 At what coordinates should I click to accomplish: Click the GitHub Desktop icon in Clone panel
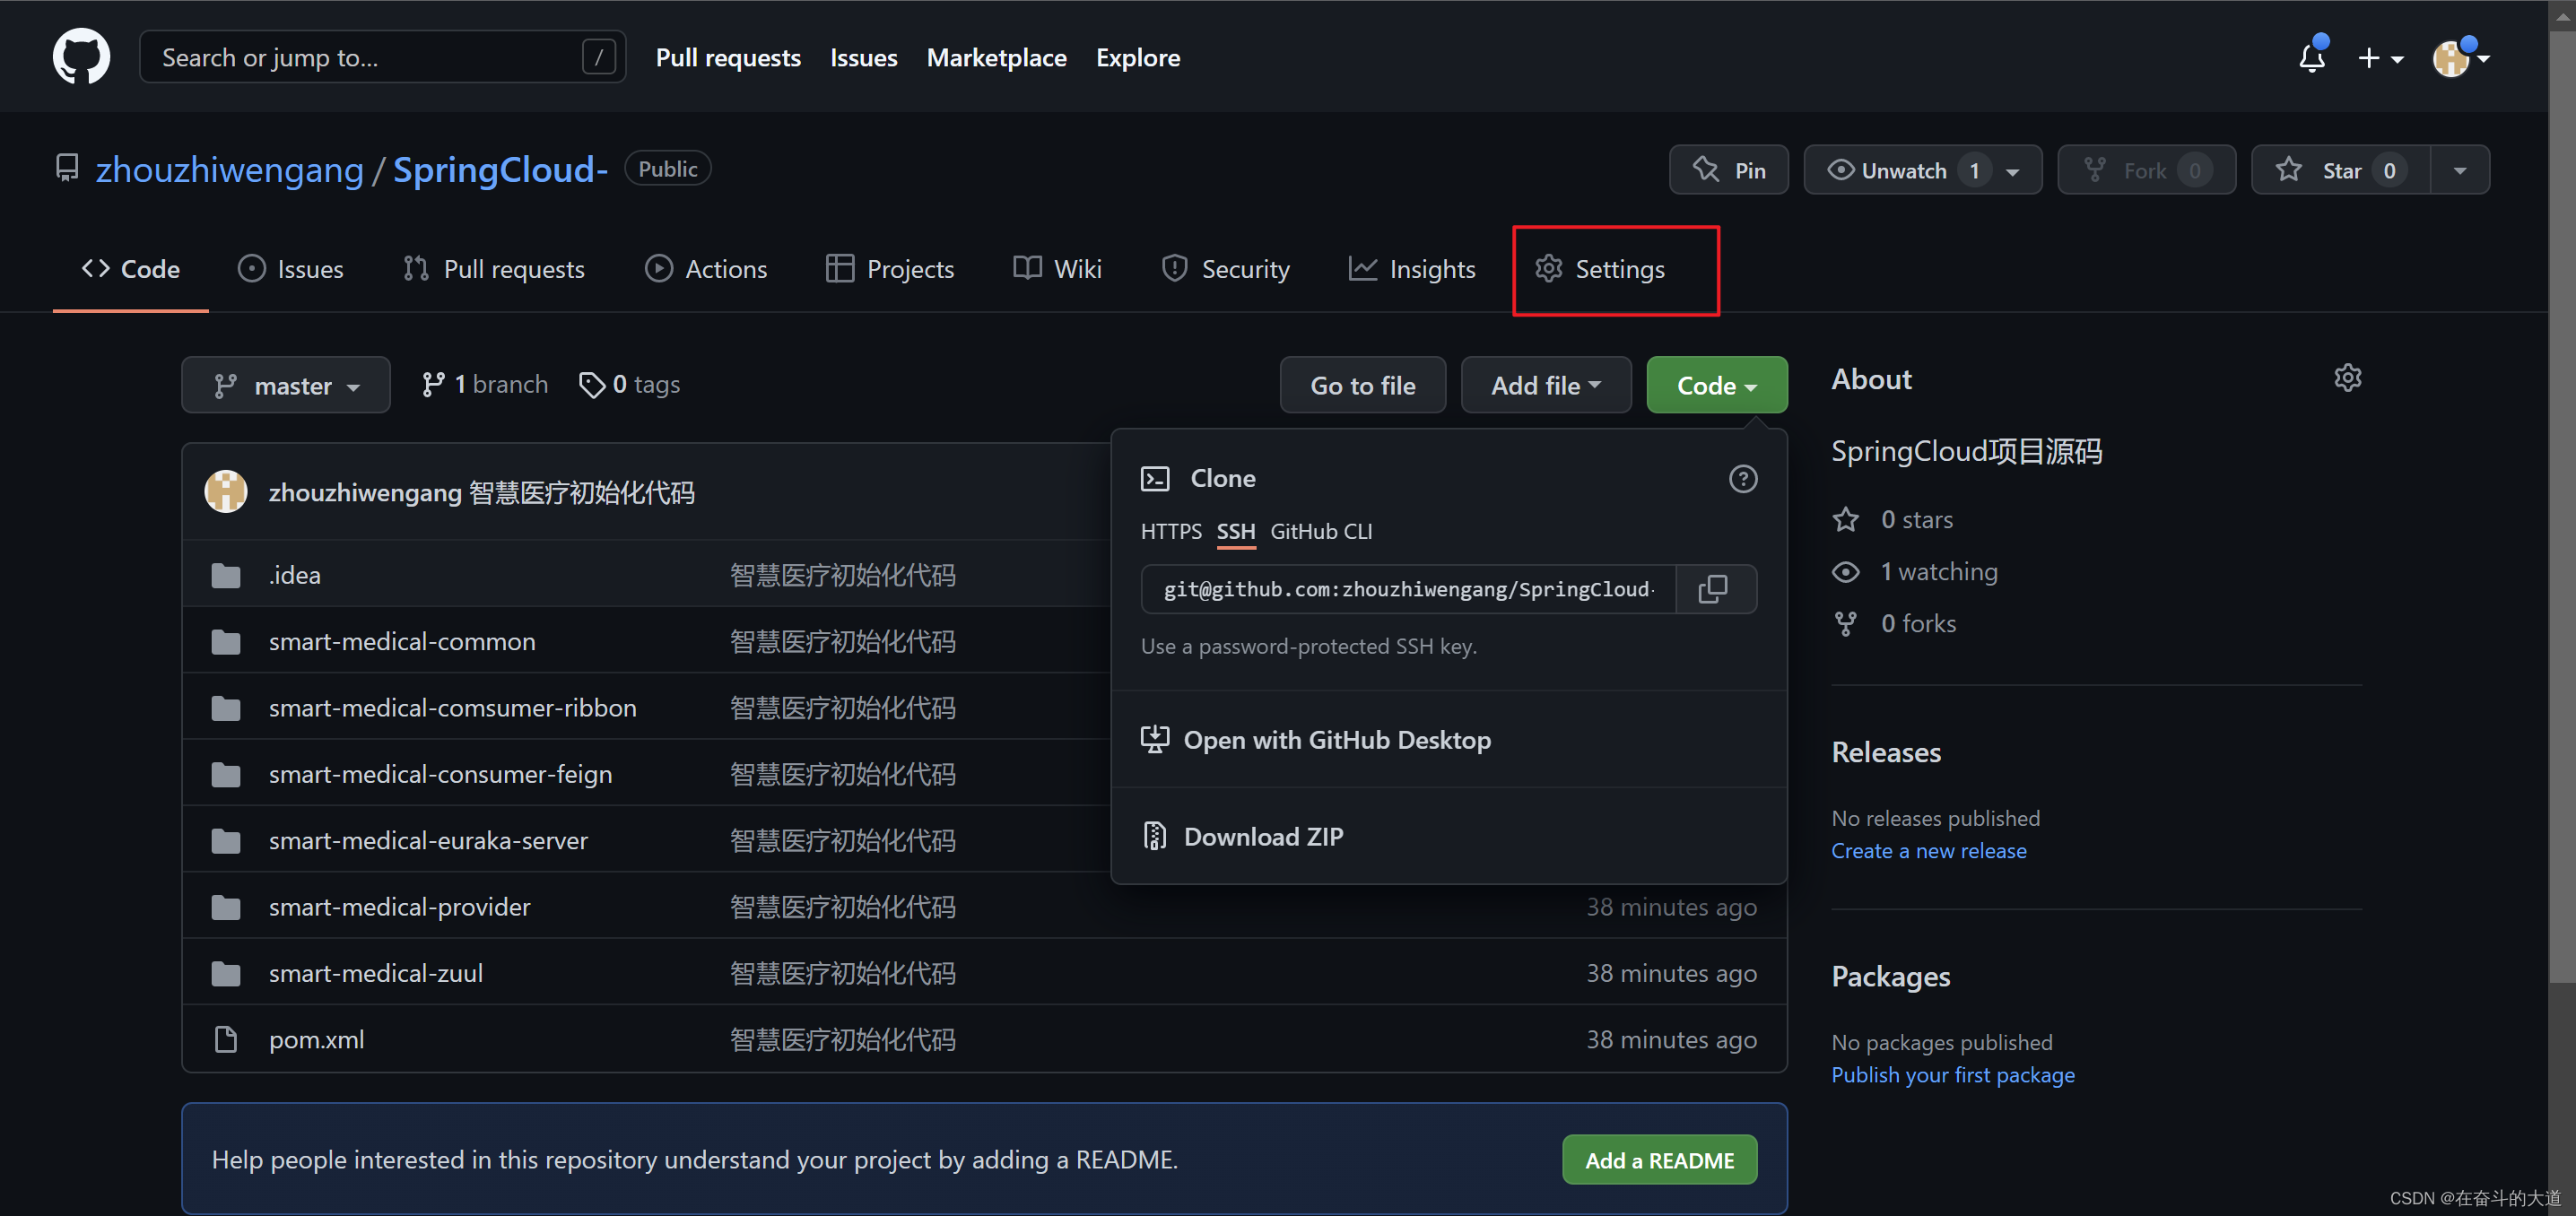[1155, 739]
